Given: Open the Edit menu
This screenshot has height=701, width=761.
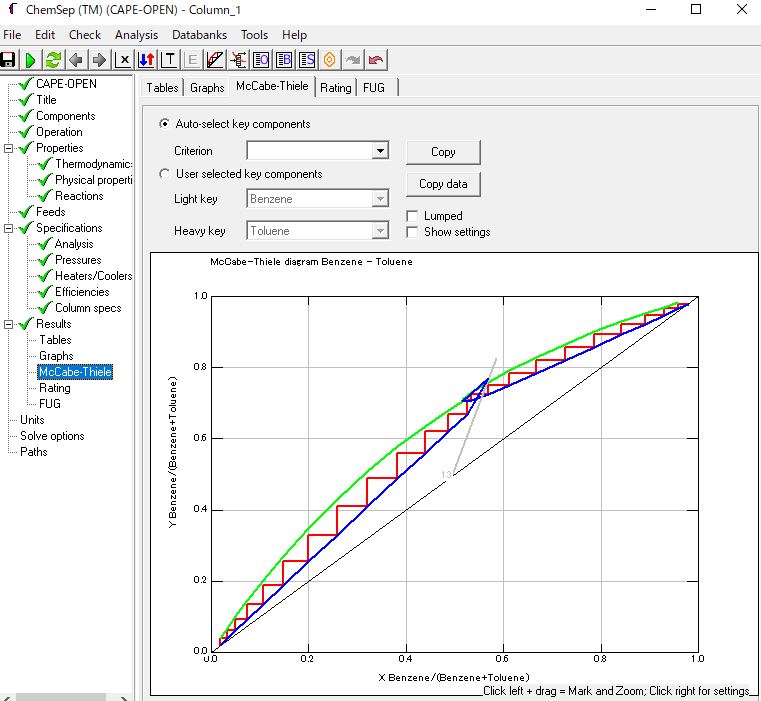Looking at the screenshot, I should (x=45, y=35).
